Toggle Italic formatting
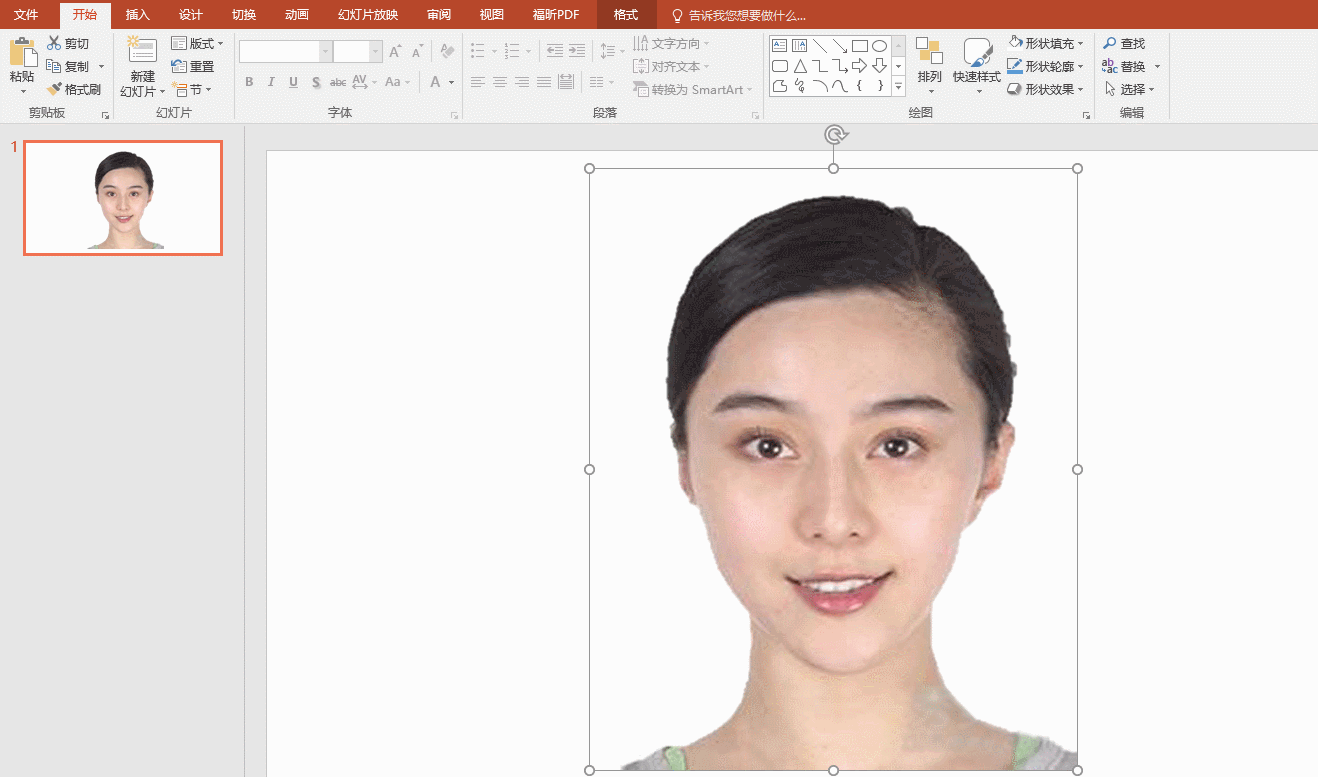 pyautogui.click(x=271, y=82)
